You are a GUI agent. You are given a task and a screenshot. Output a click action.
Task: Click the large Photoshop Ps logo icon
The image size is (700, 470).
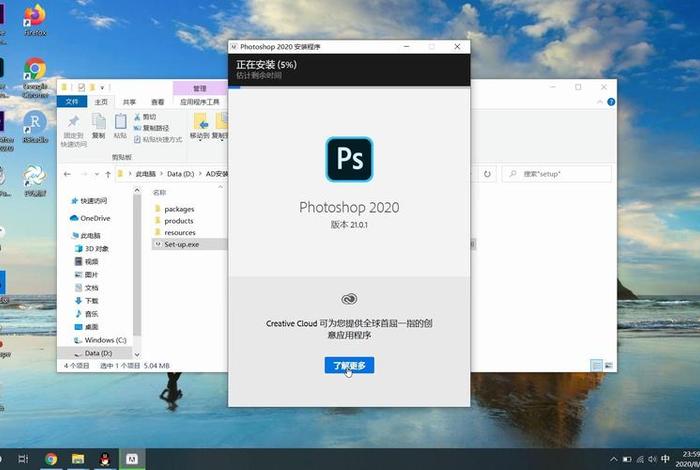coord(349,159)
